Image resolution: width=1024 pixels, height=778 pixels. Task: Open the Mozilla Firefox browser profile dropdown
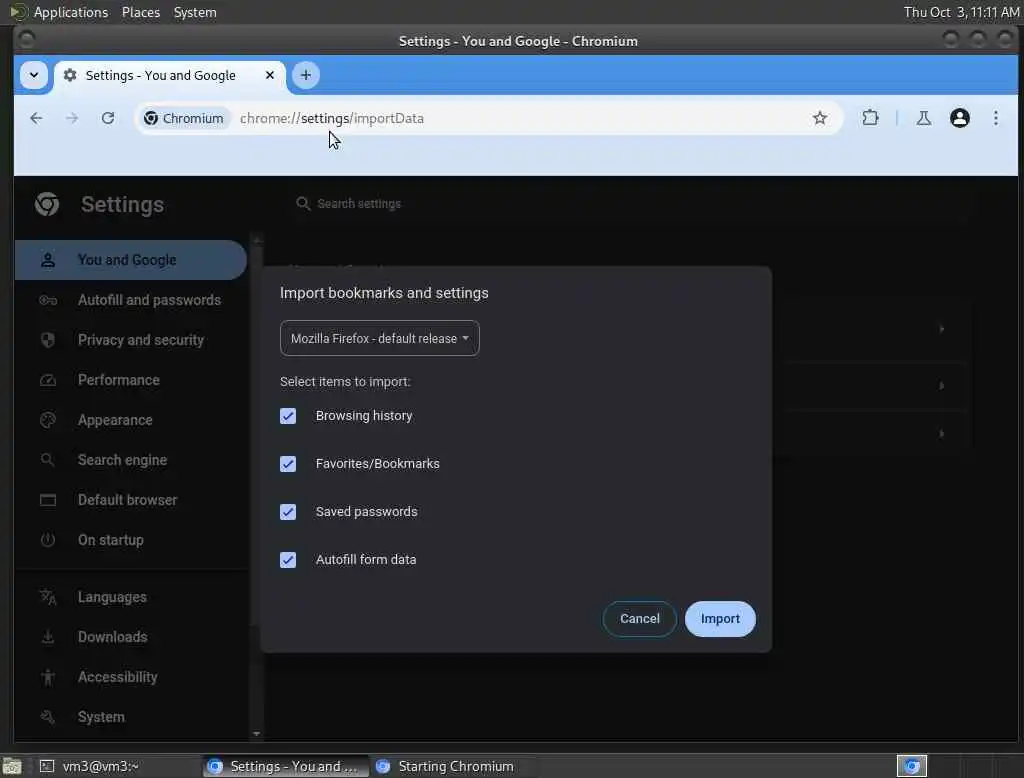tap(379, 338)
